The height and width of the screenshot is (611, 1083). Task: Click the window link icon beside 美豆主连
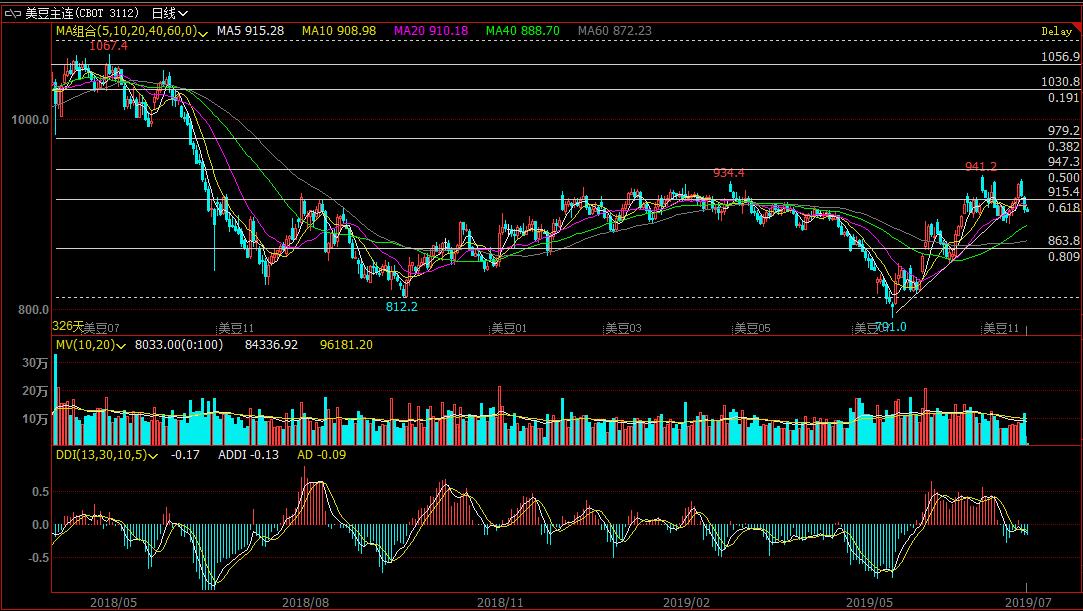[12, 13]
